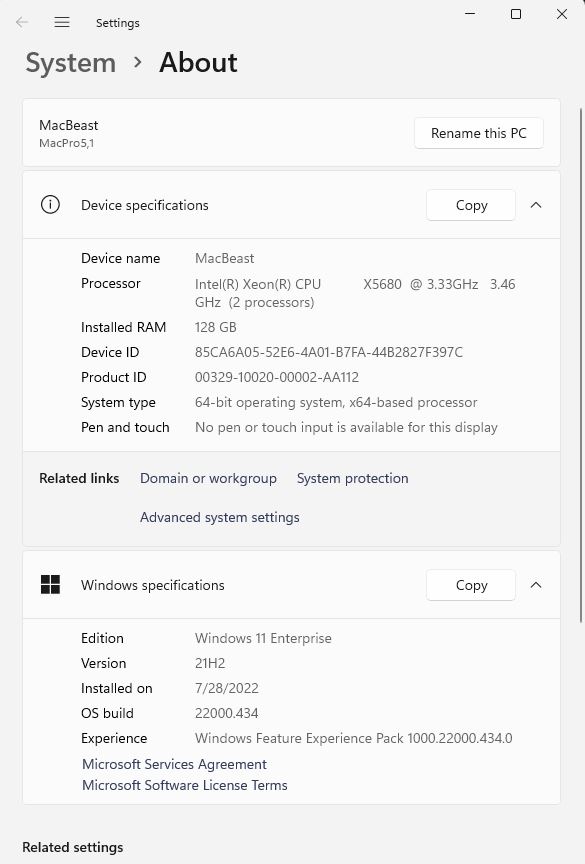Click the Related settings heading
The width and height of the screenshot is (585, 864).
[x=73, y=847]
